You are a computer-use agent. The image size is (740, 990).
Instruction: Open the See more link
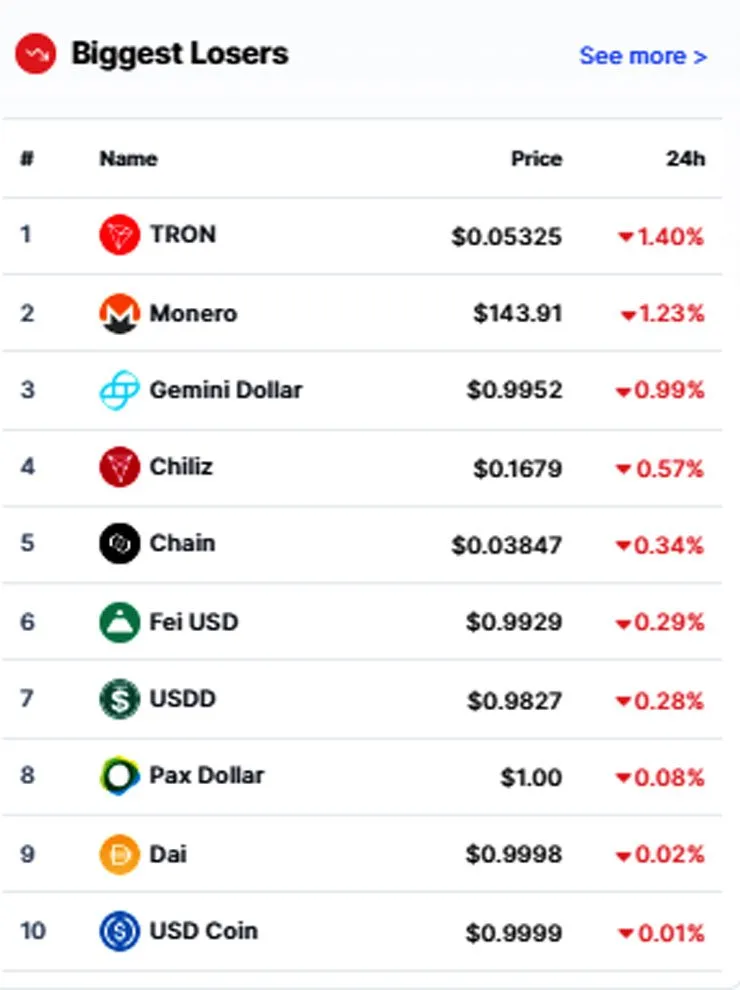click(643, 56)
